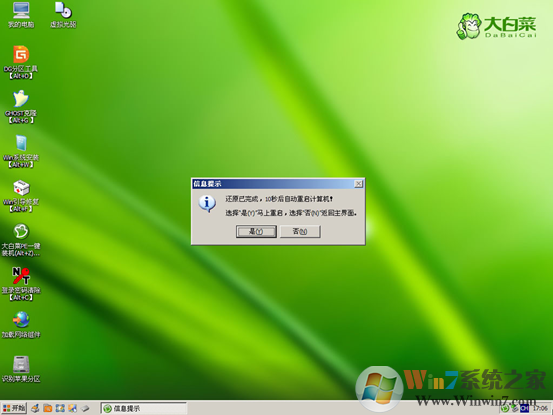Click the first quick launch icon beside 开始
Image resolution: width=553 pixels, height=415 pixels.
pyautogui.click(x=35, y=408)
